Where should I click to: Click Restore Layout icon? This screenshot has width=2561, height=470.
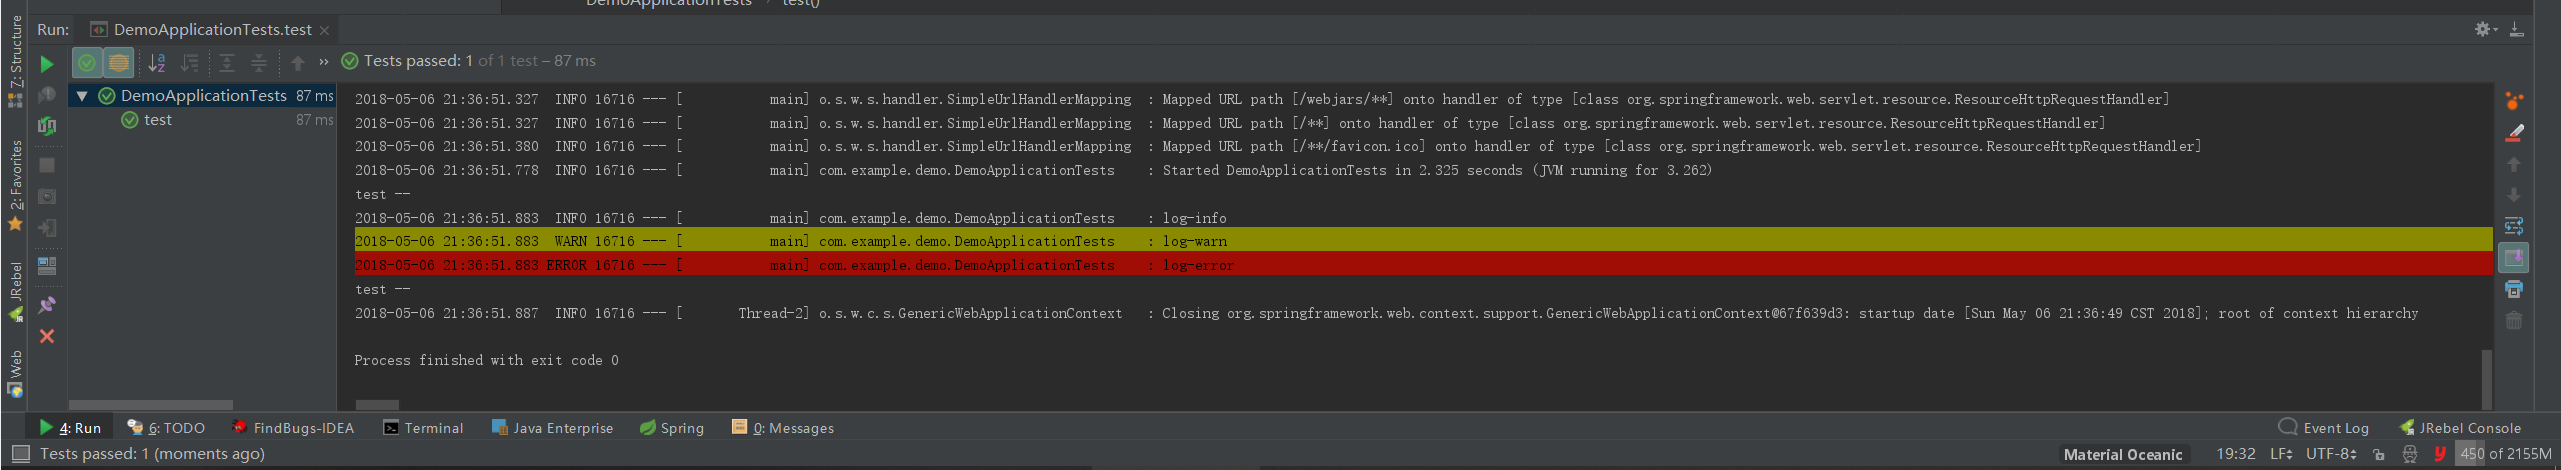click(47, 266)
